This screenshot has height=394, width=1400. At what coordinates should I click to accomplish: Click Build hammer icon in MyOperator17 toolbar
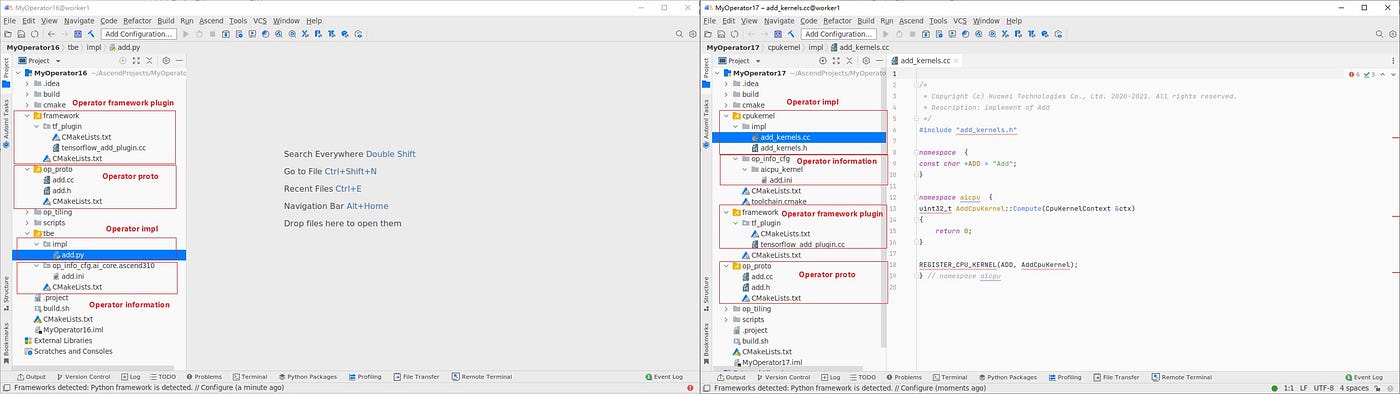pos(791,34)
